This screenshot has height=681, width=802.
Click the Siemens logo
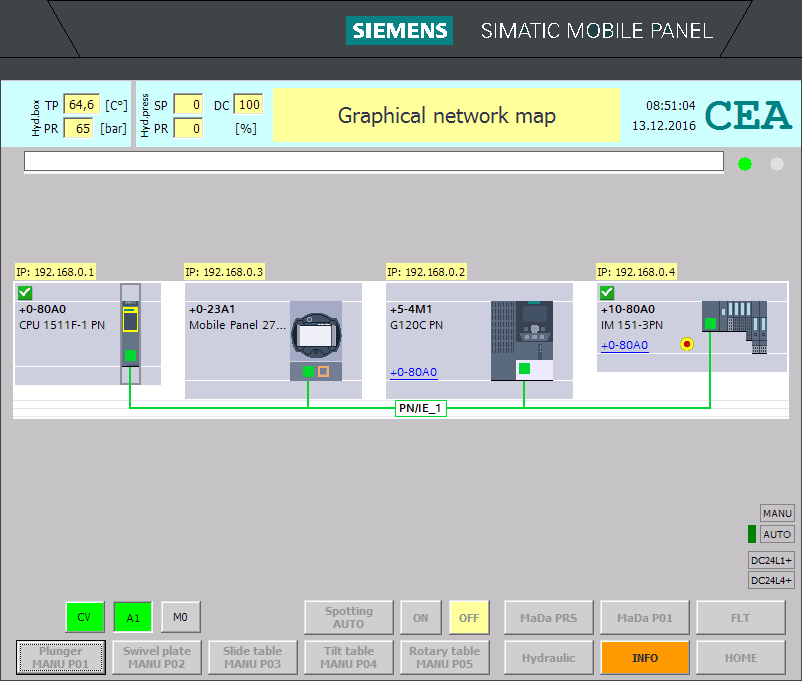click(x=399, y=31)
